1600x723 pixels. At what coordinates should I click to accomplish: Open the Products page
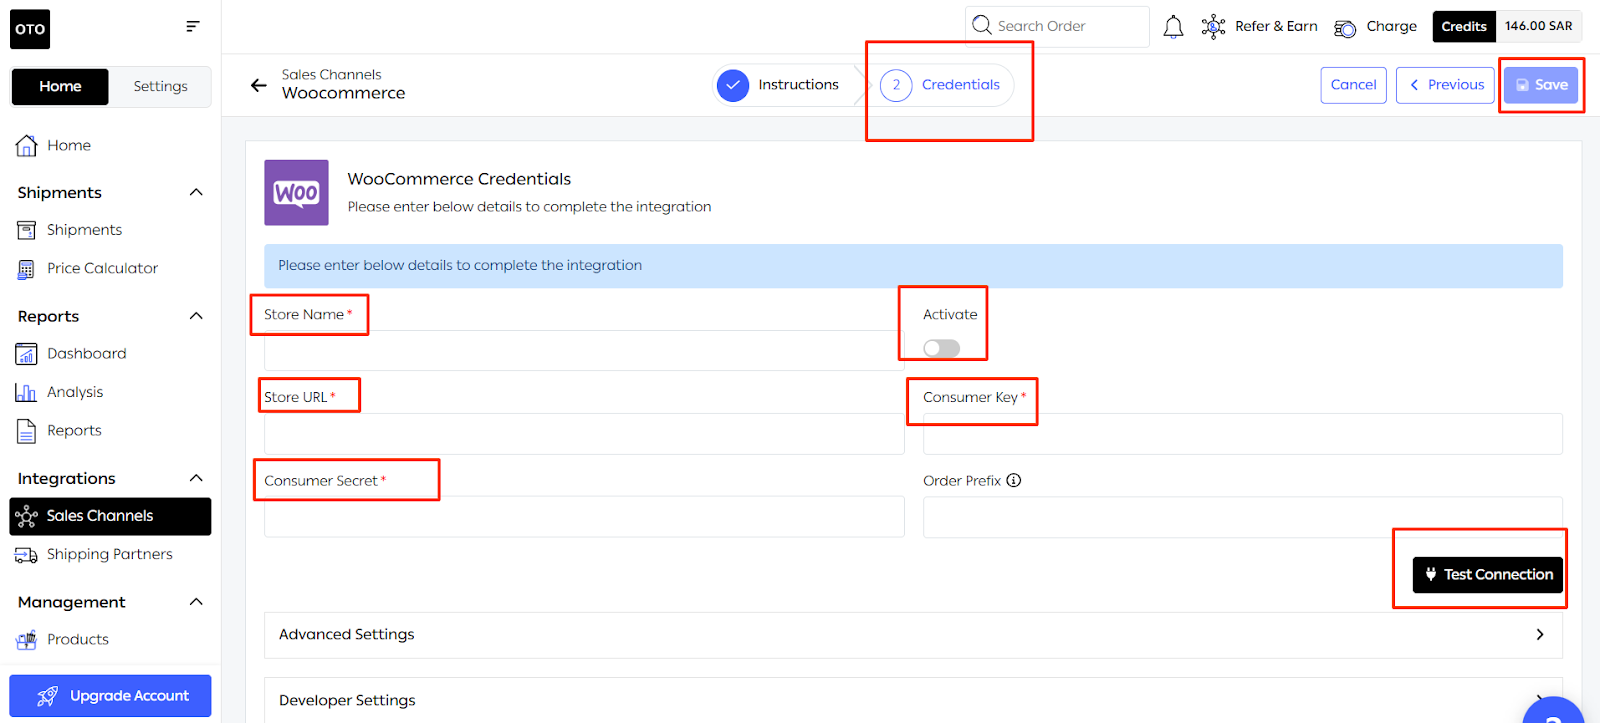78,639
